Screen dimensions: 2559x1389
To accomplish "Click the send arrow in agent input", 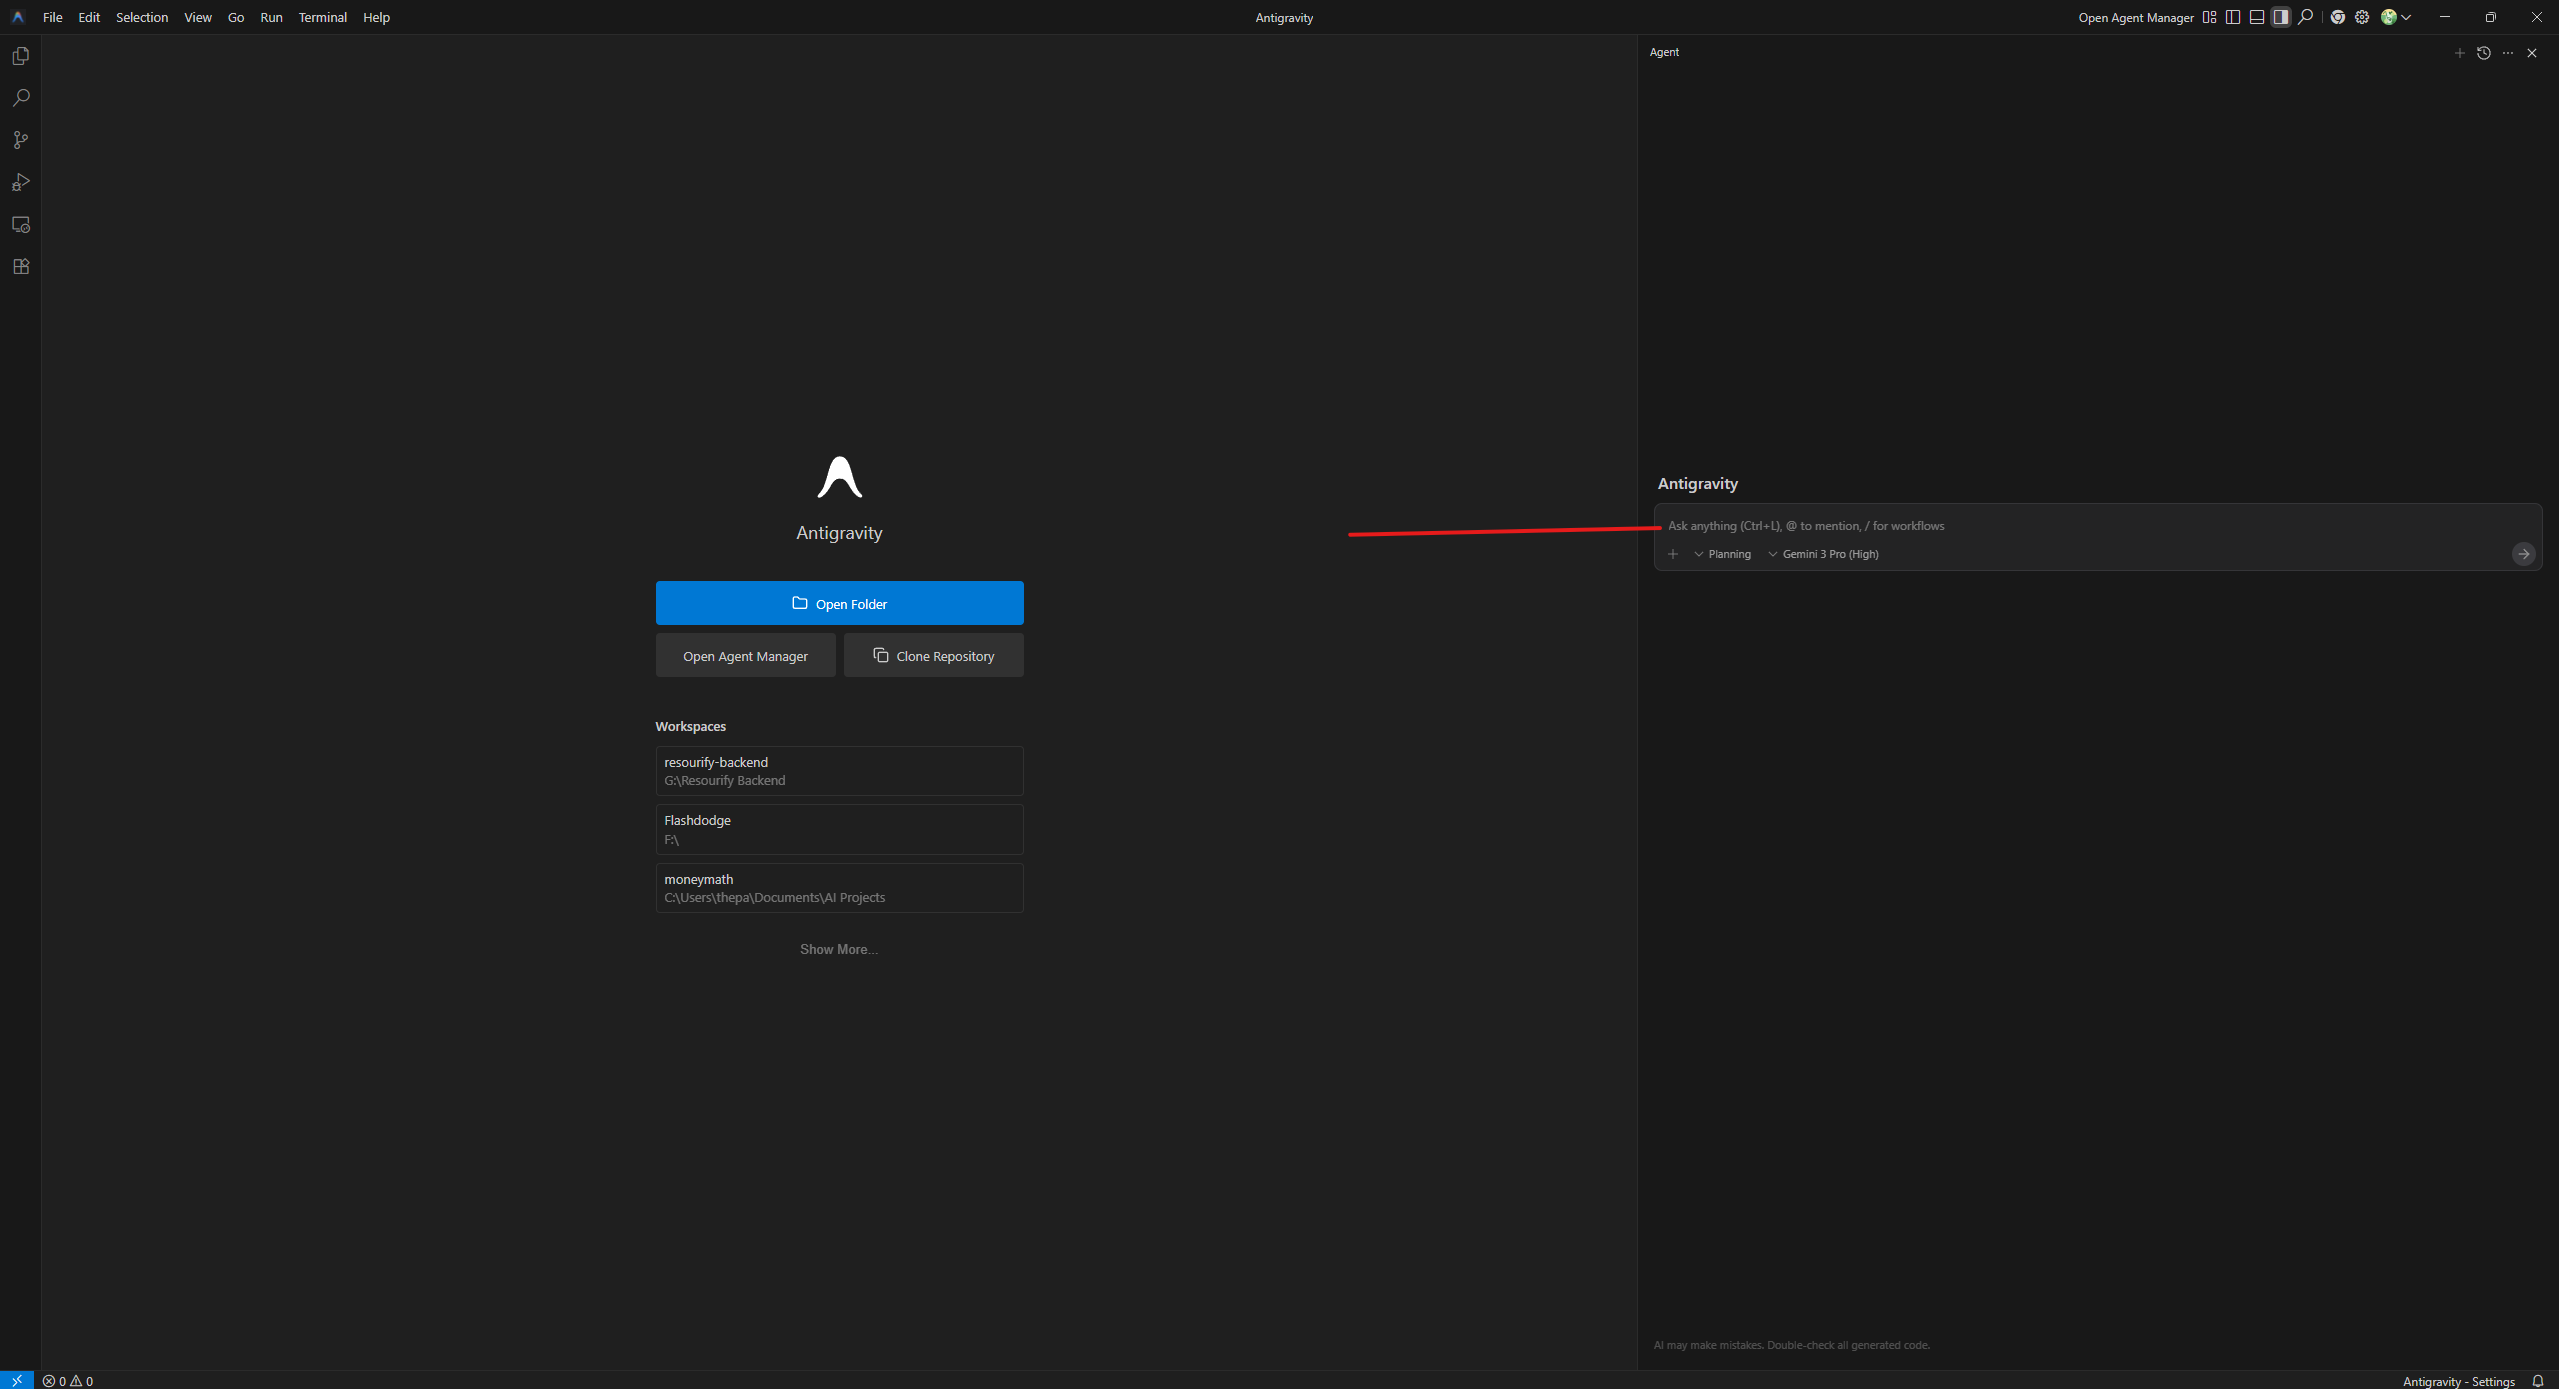I will point(2523,554).
